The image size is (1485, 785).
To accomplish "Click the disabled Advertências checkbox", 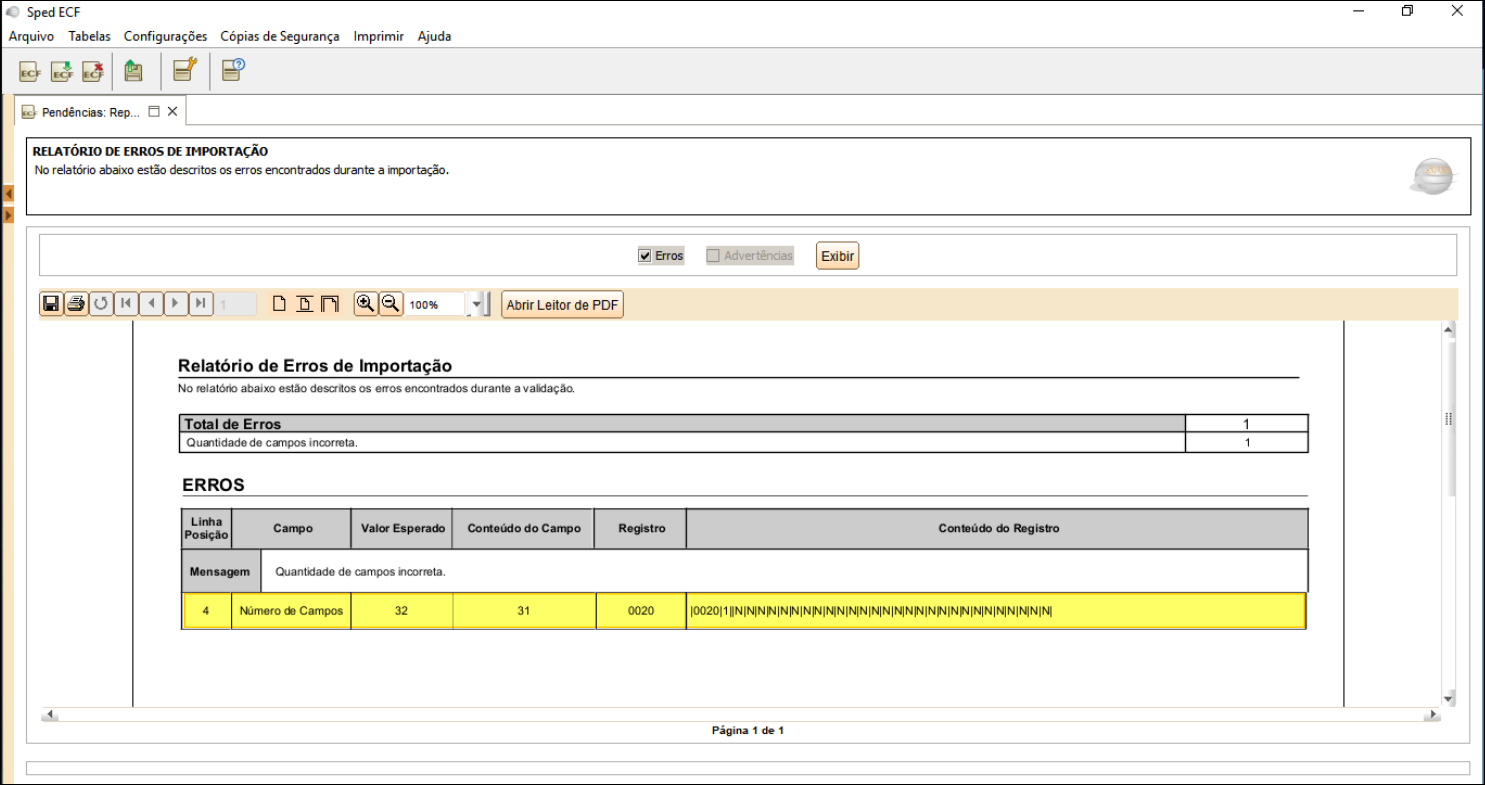I will point(713,256).
